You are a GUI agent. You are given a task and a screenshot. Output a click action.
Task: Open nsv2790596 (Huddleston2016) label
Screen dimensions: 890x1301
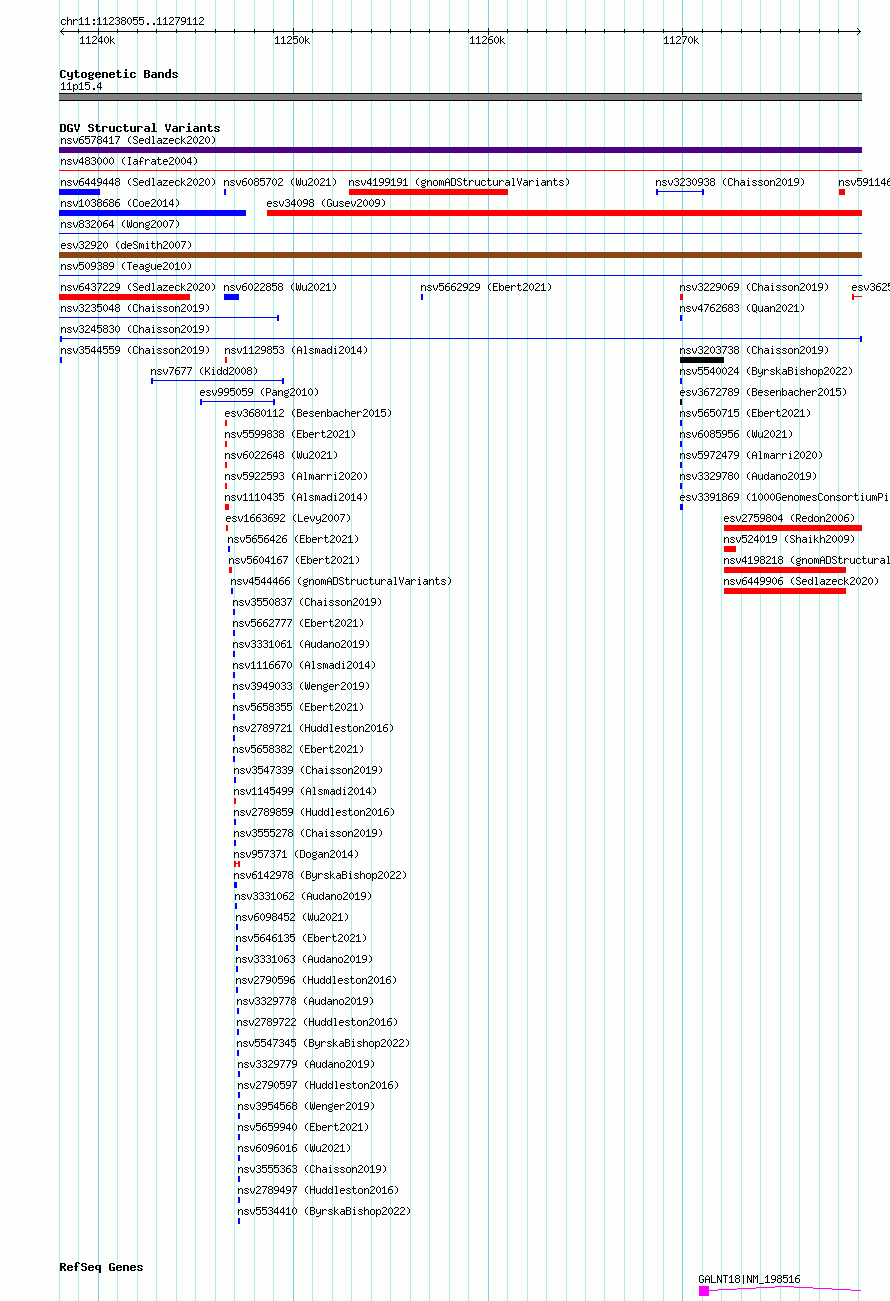coord(316,980)
